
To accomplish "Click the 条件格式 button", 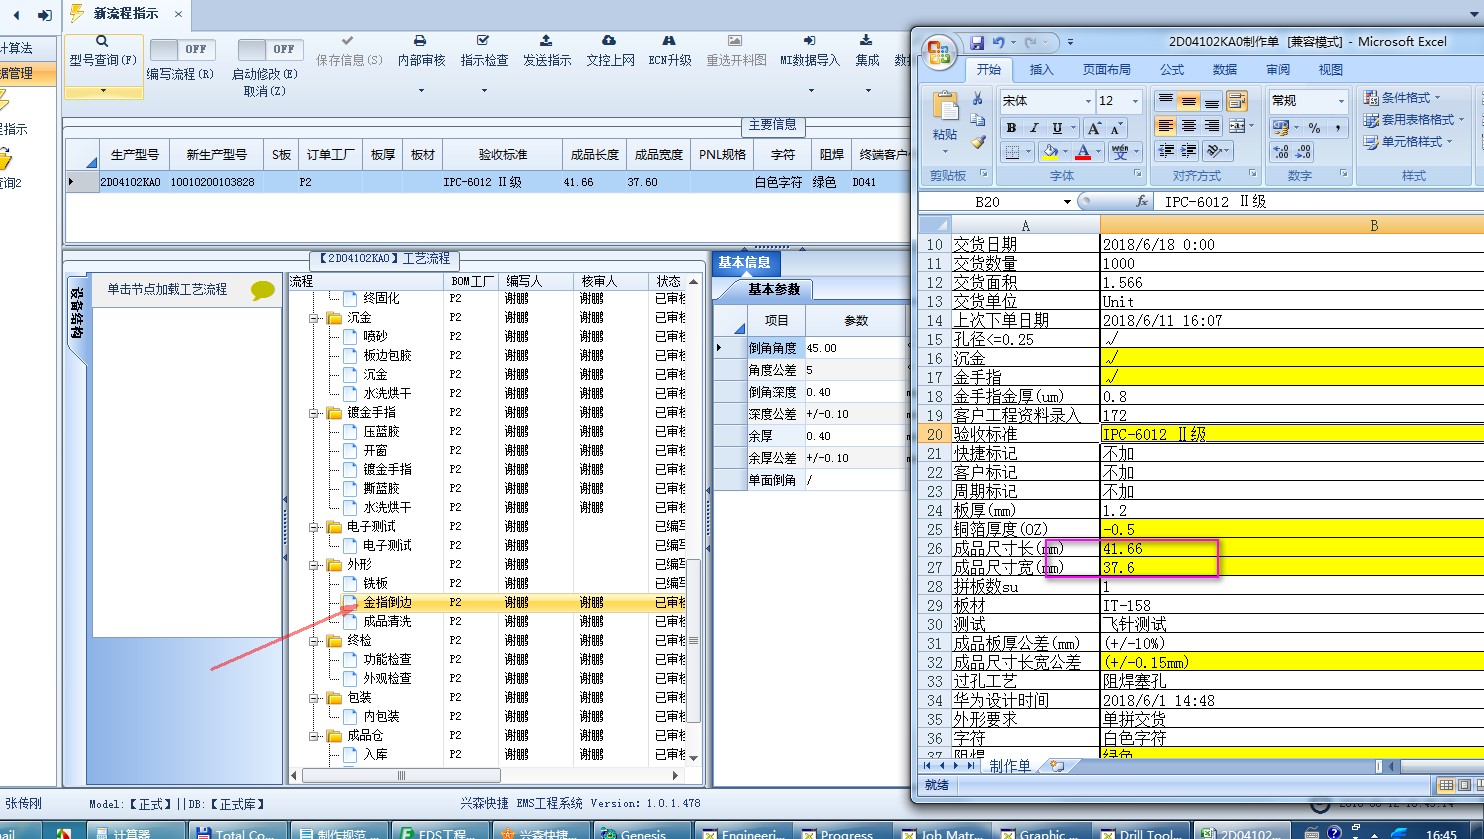I will pyautogui.click(x=1402, y=98).
